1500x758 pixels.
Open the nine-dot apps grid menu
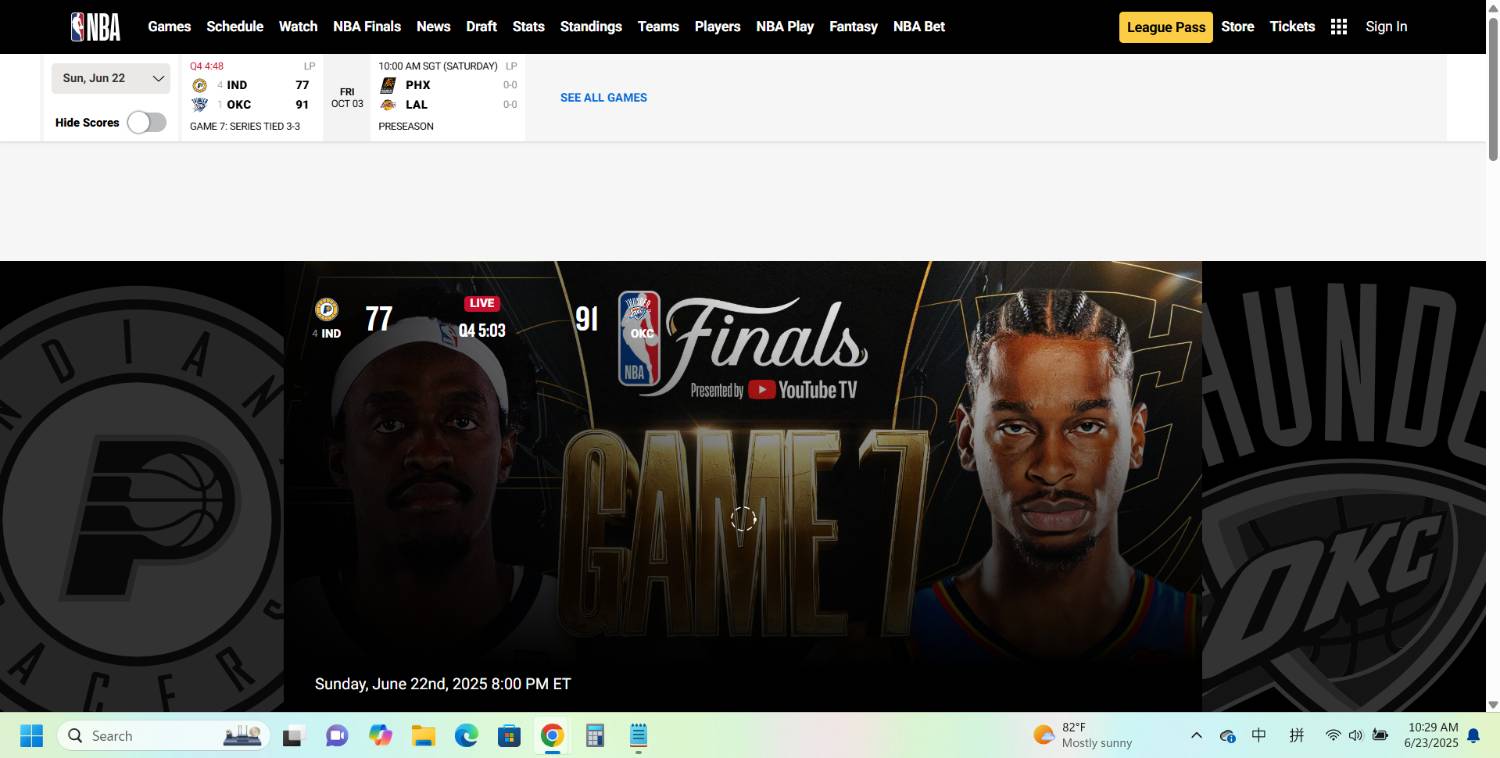point(1339,27)
